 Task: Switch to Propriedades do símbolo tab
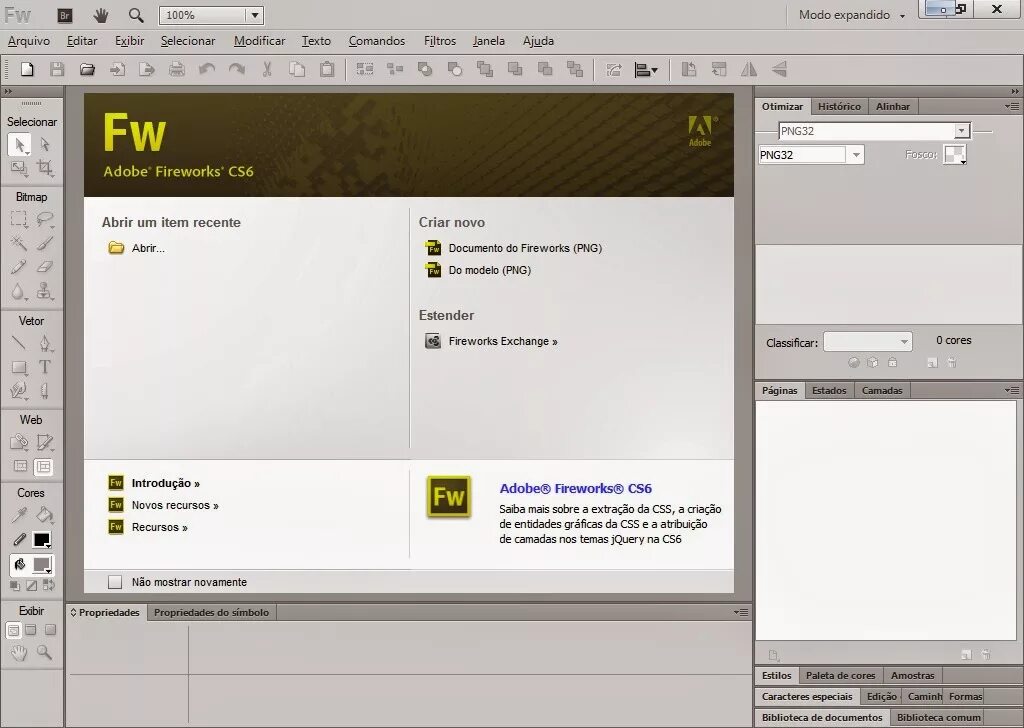pyautogui.click(x=211, y=612)
